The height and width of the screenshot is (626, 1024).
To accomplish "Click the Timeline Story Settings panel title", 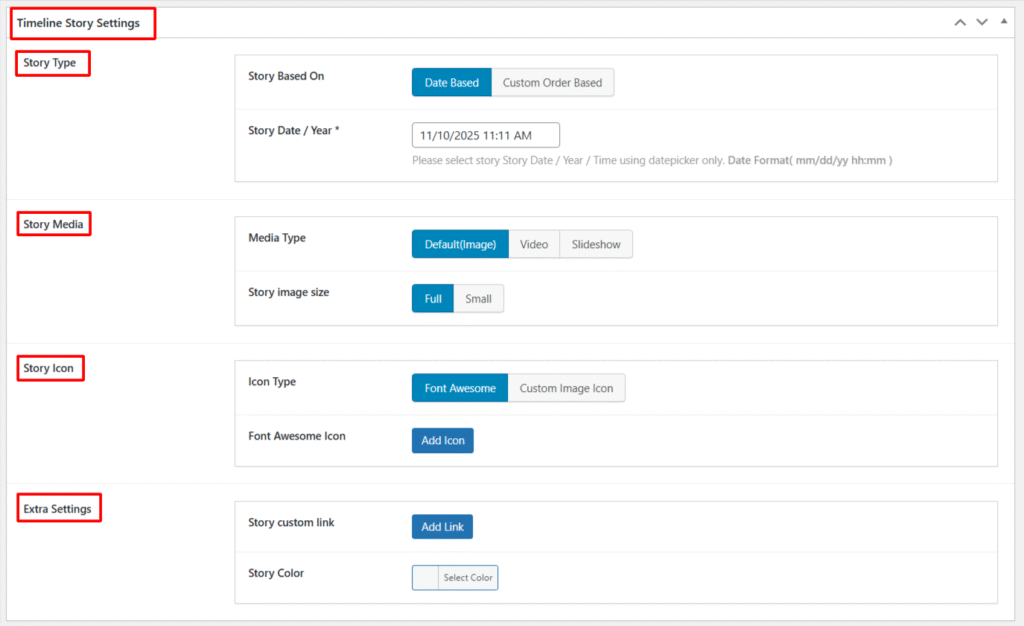I will 82,21.
